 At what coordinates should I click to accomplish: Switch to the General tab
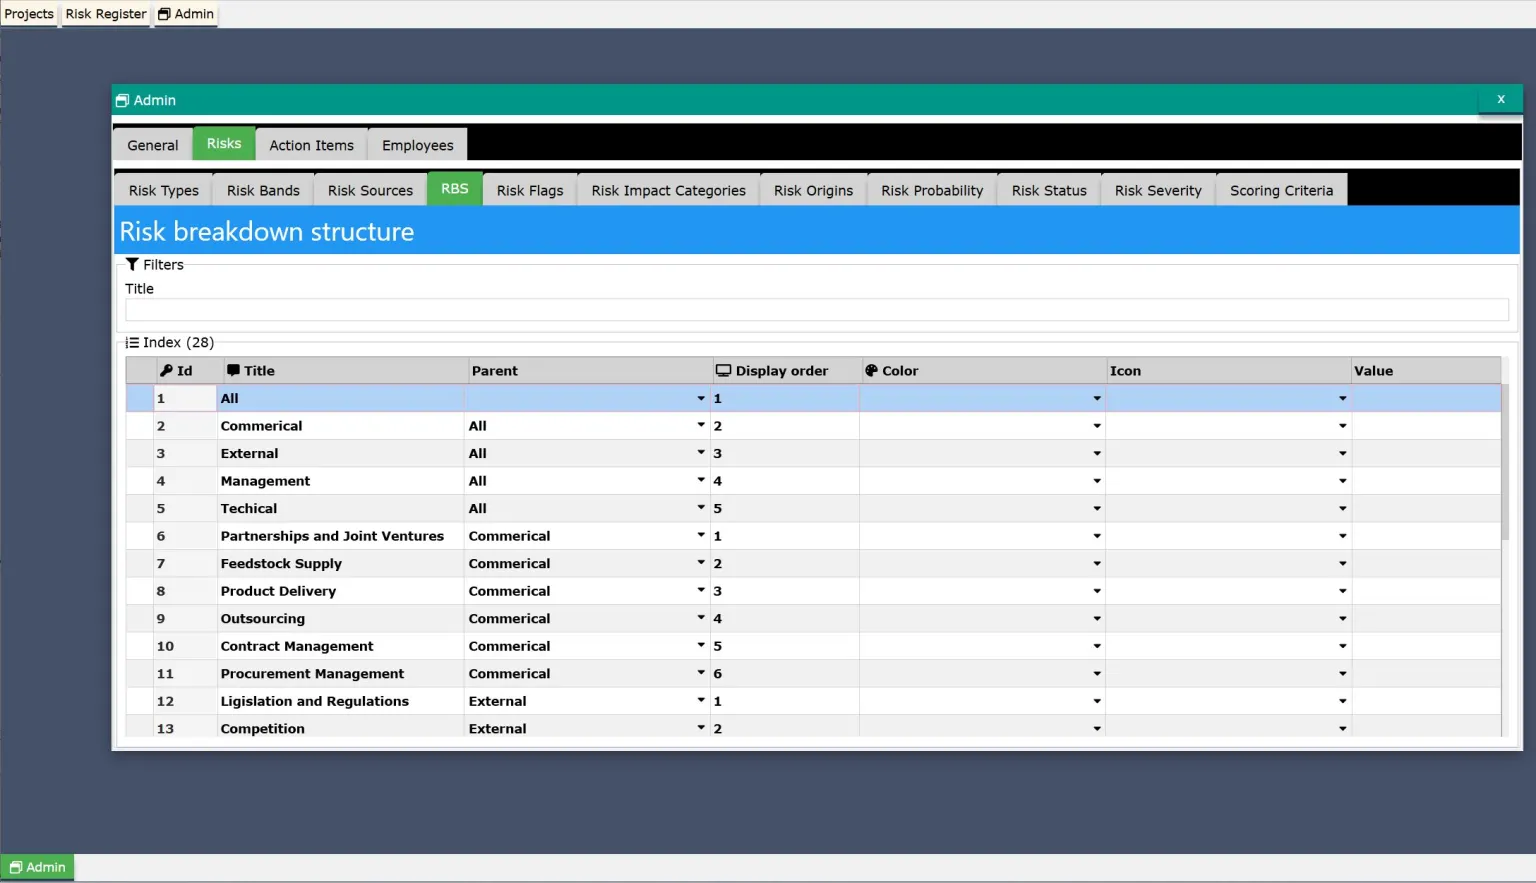coord(153,146)
